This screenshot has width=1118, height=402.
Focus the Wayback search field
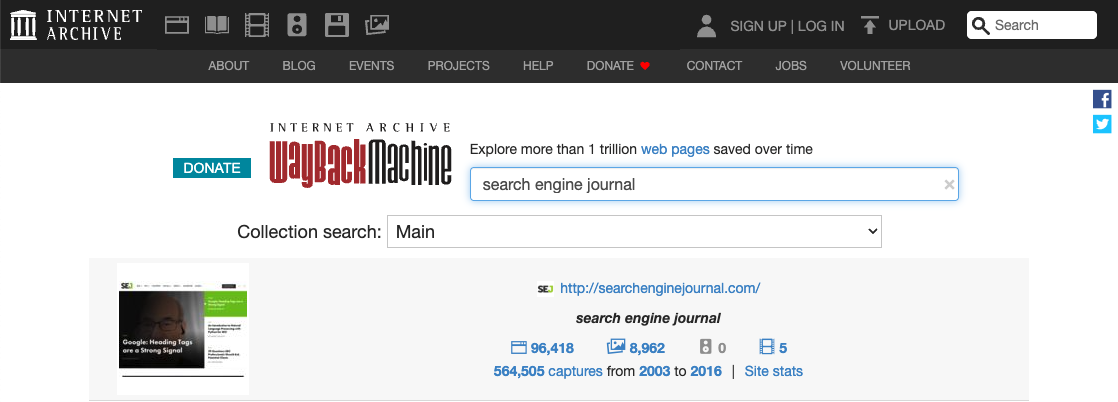714,185
